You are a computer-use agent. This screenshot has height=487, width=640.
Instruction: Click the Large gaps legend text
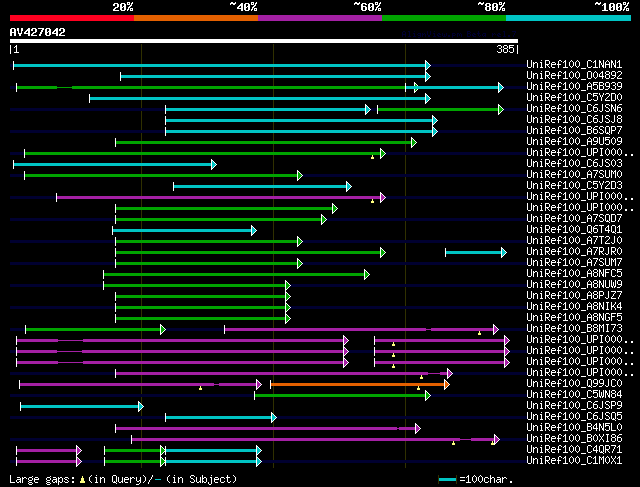click(123, 479)
